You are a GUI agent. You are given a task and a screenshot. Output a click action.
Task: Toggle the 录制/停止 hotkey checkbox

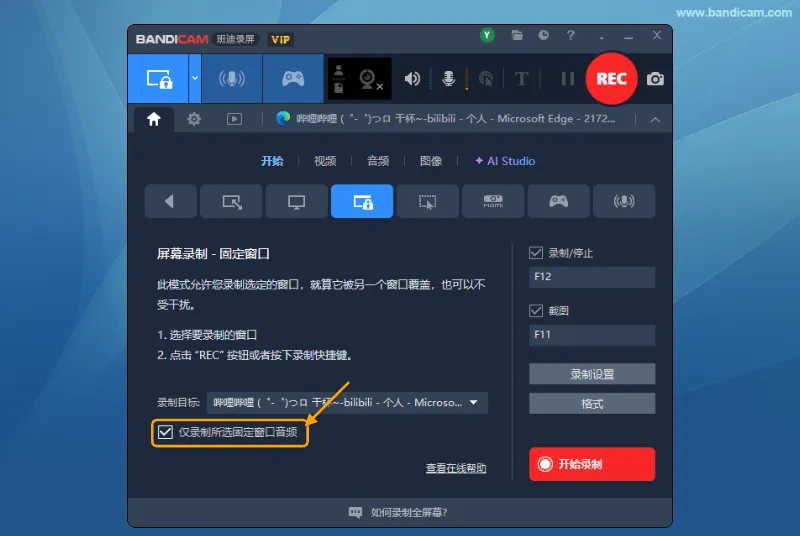point(536,253)
